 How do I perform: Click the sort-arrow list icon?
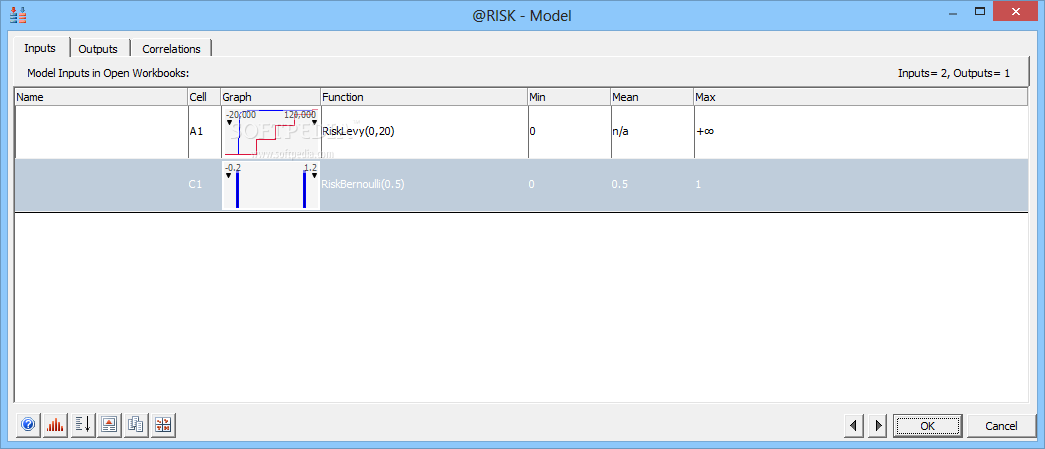click(x=83, y=425)
